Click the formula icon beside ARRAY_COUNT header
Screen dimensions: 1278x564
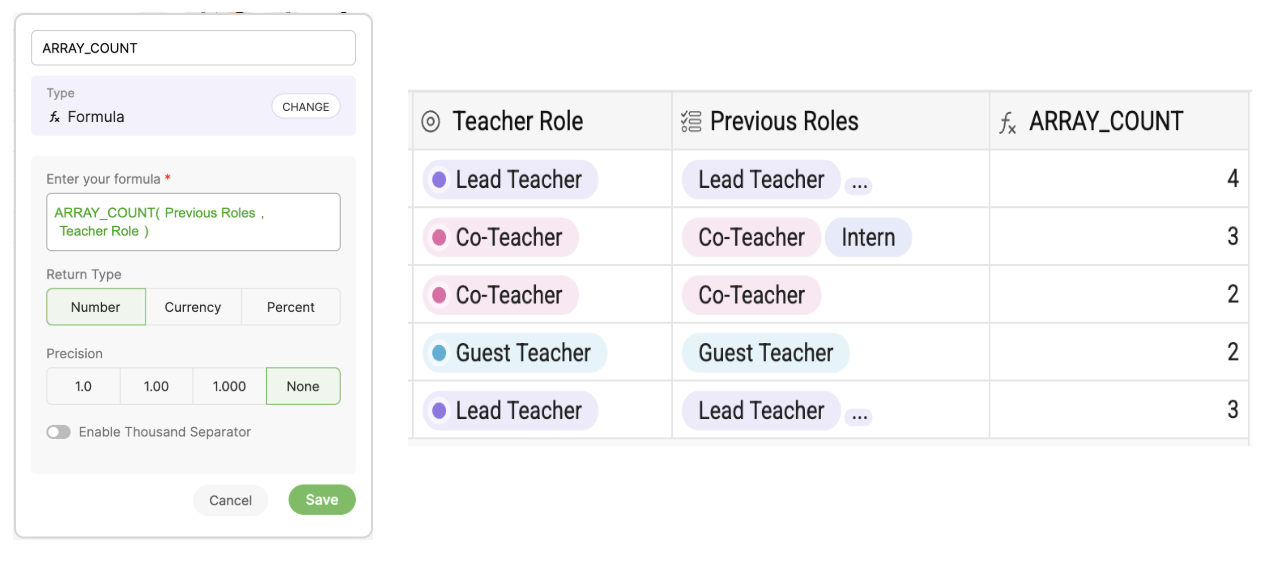click(1008, 124)
